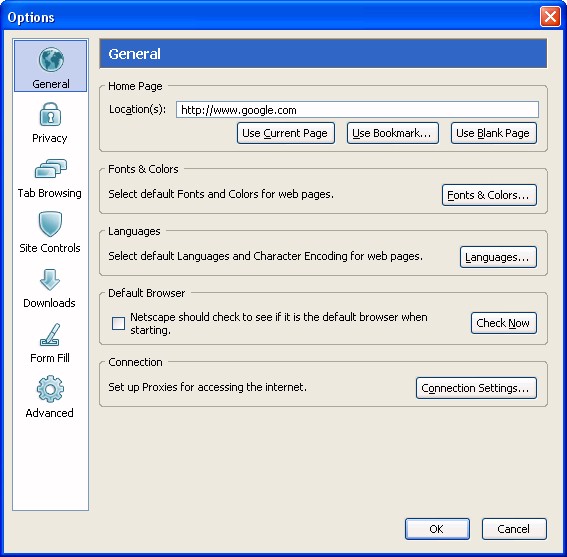This screenshot has height=557, width=567.
Task: Open the Privacy padlock category
Action: (x=50, y=114)
